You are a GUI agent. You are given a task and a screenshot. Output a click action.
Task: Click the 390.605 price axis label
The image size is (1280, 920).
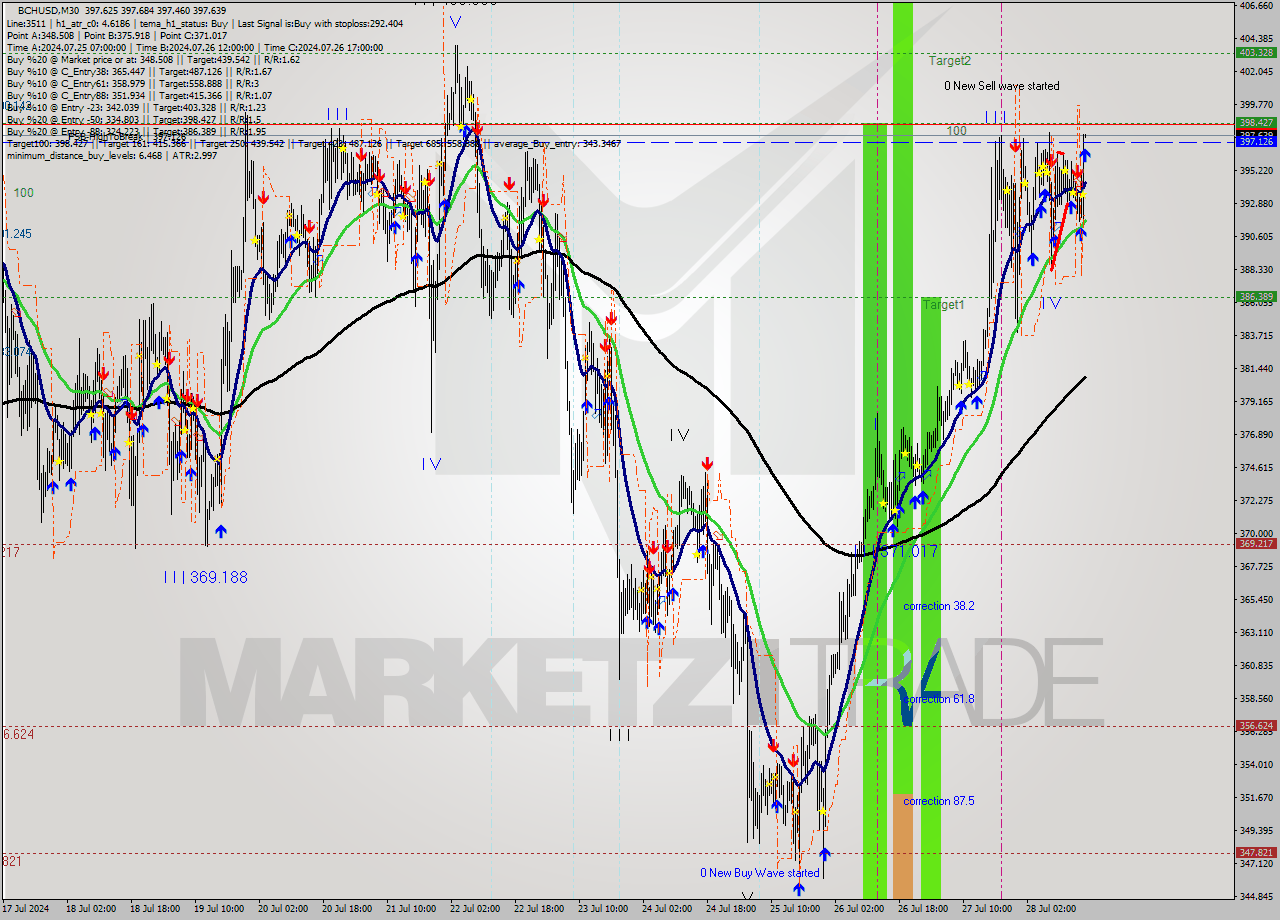tap(1256, 237)
